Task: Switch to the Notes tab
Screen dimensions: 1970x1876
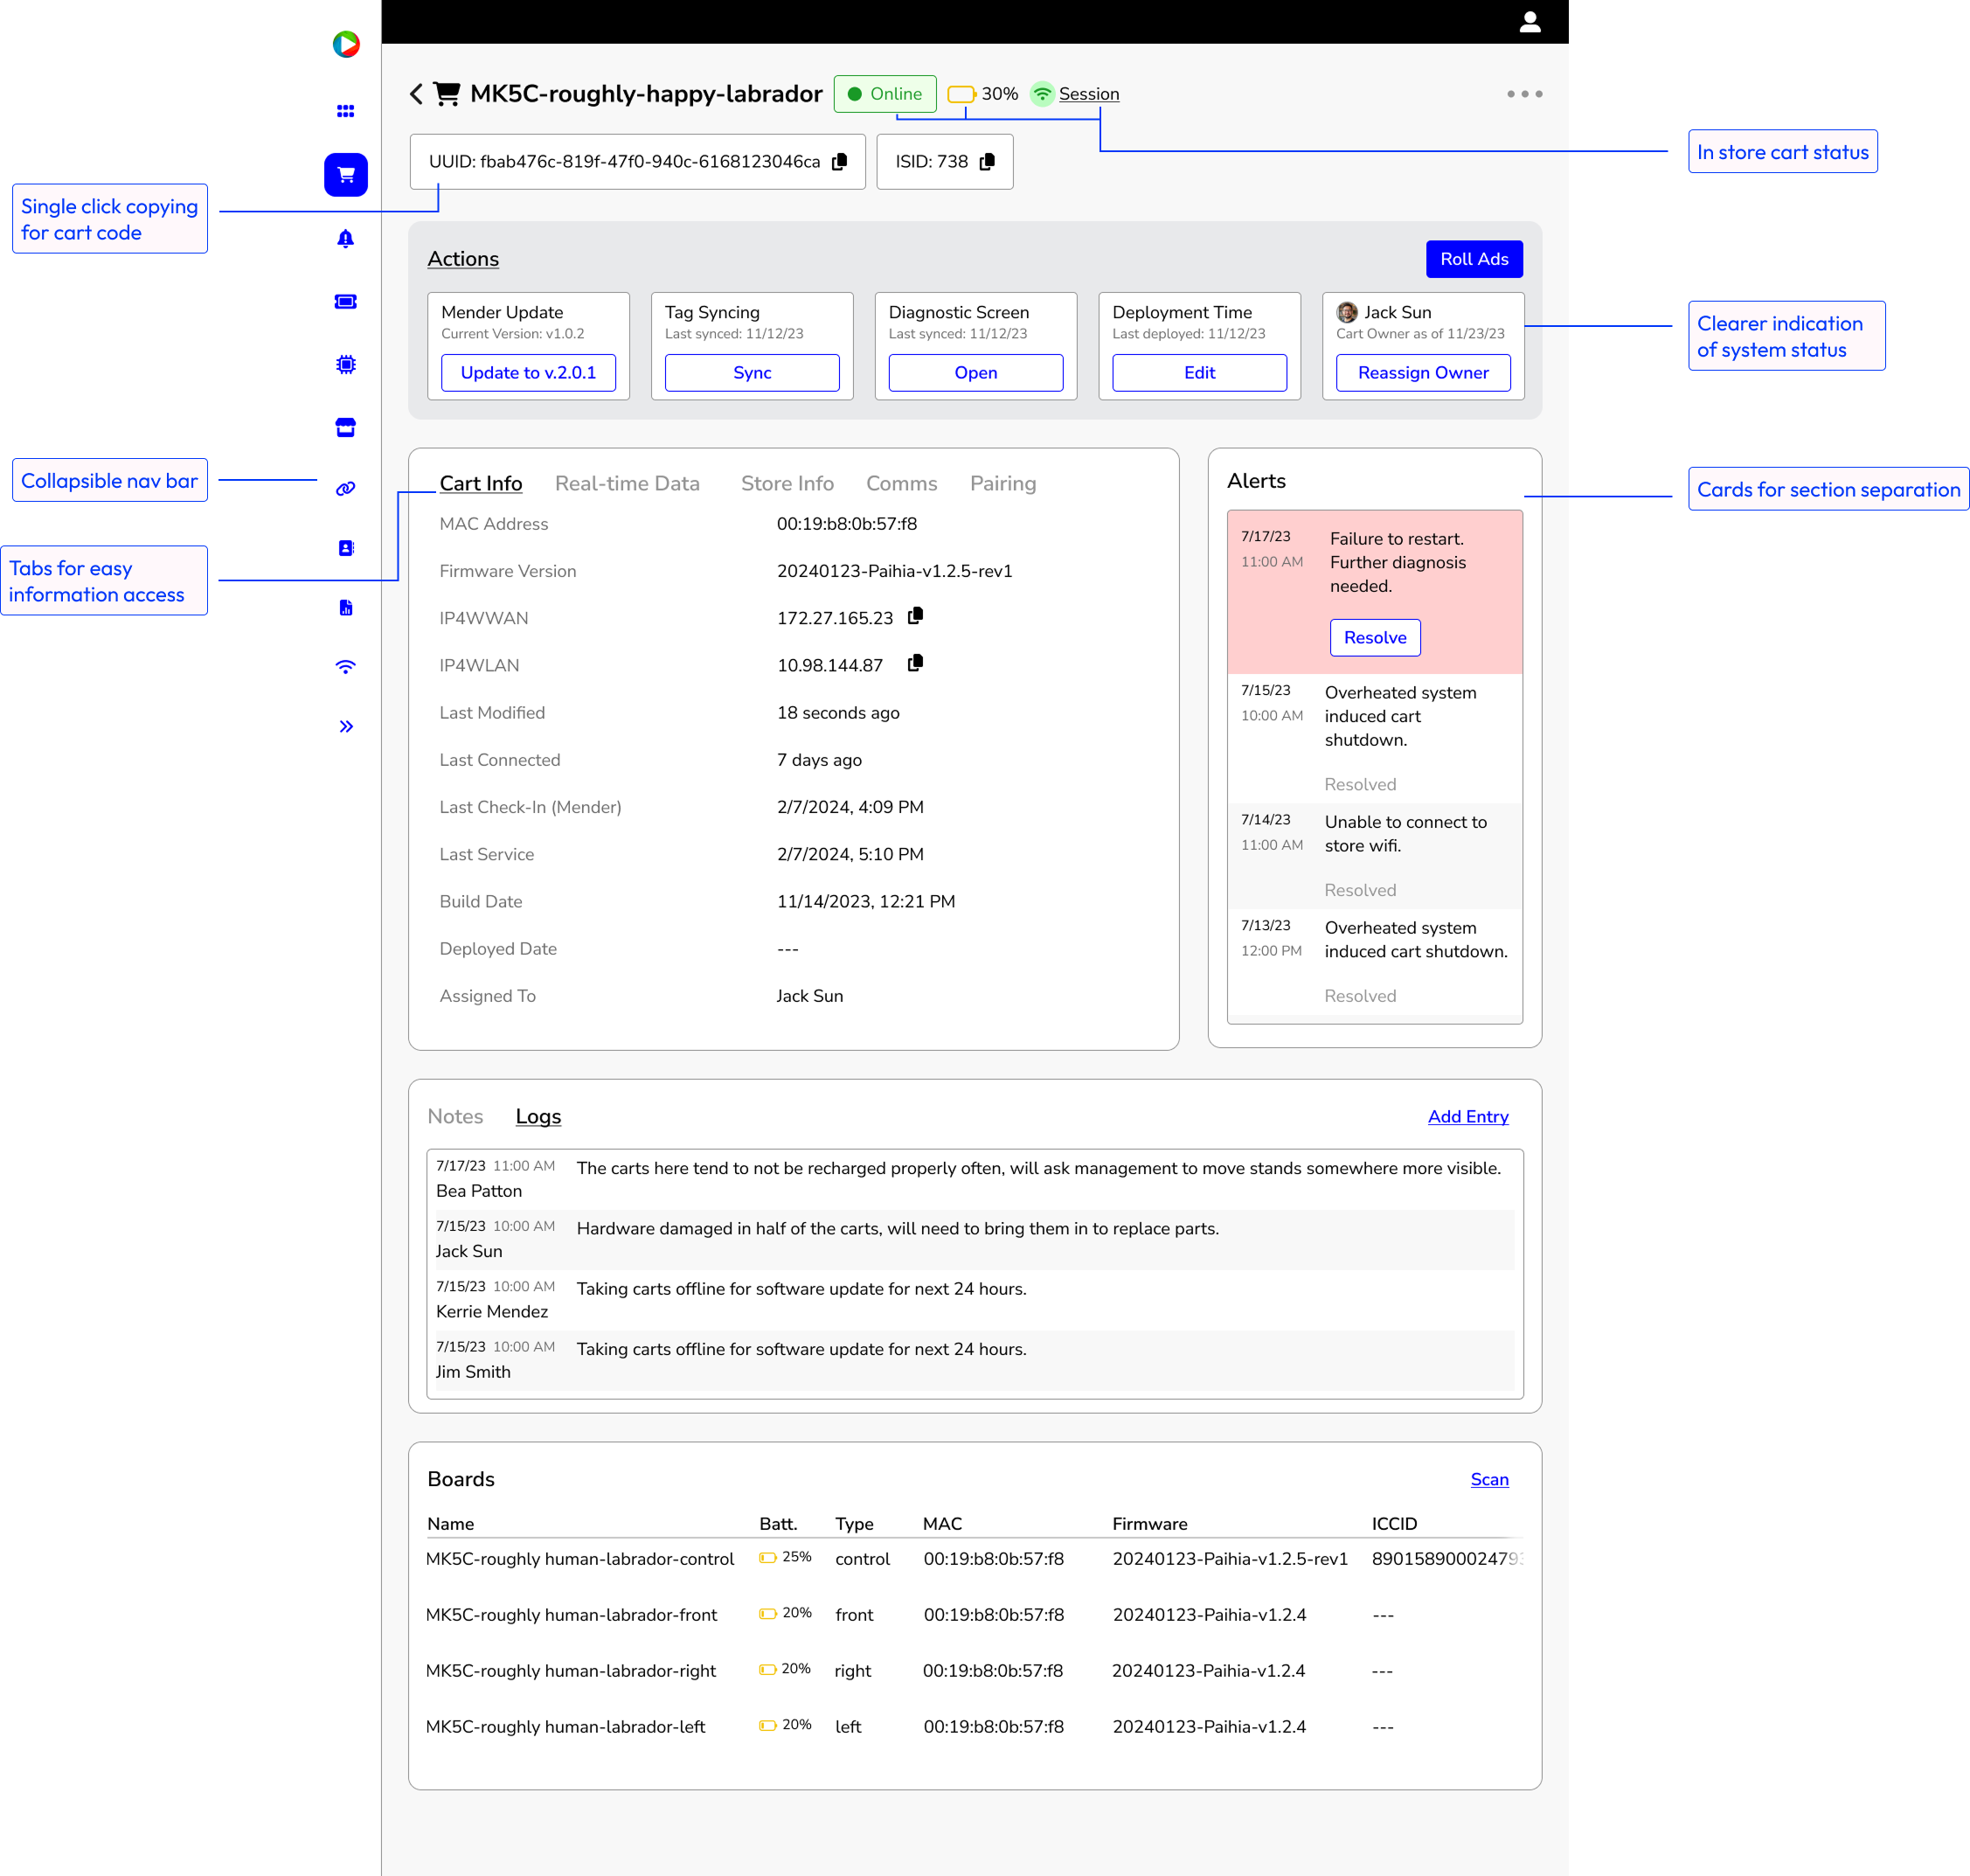Action: (455, 1117)
